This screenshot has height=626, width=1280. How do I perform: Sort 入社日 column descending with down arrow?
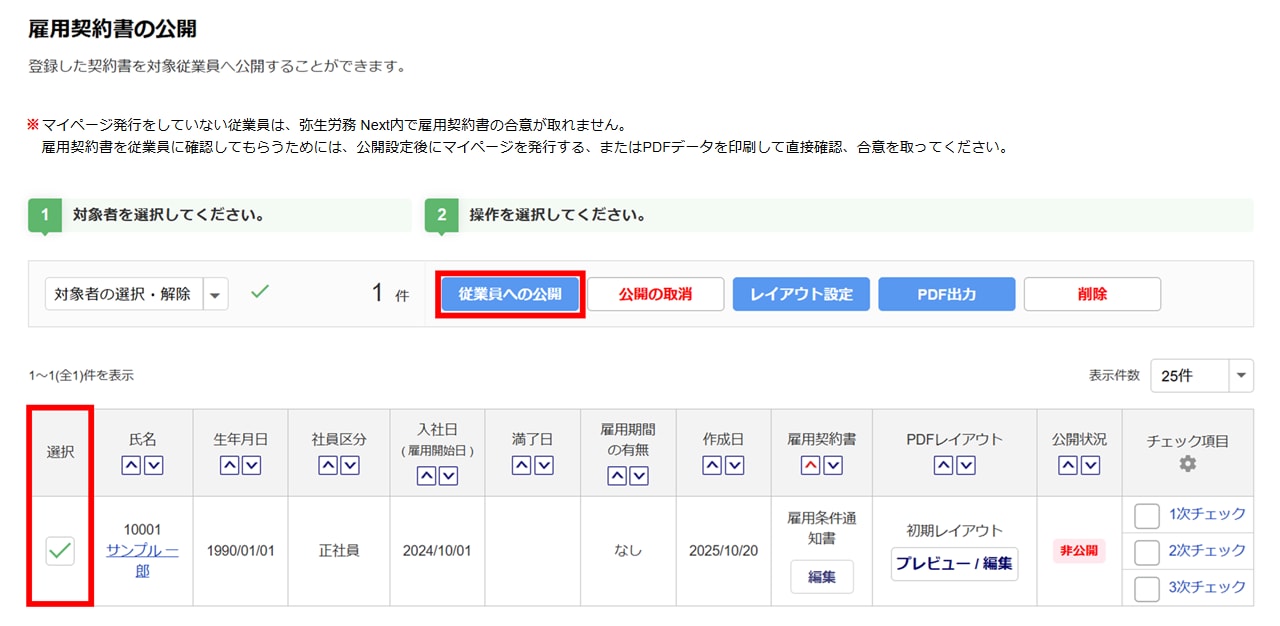click(448, 477)
